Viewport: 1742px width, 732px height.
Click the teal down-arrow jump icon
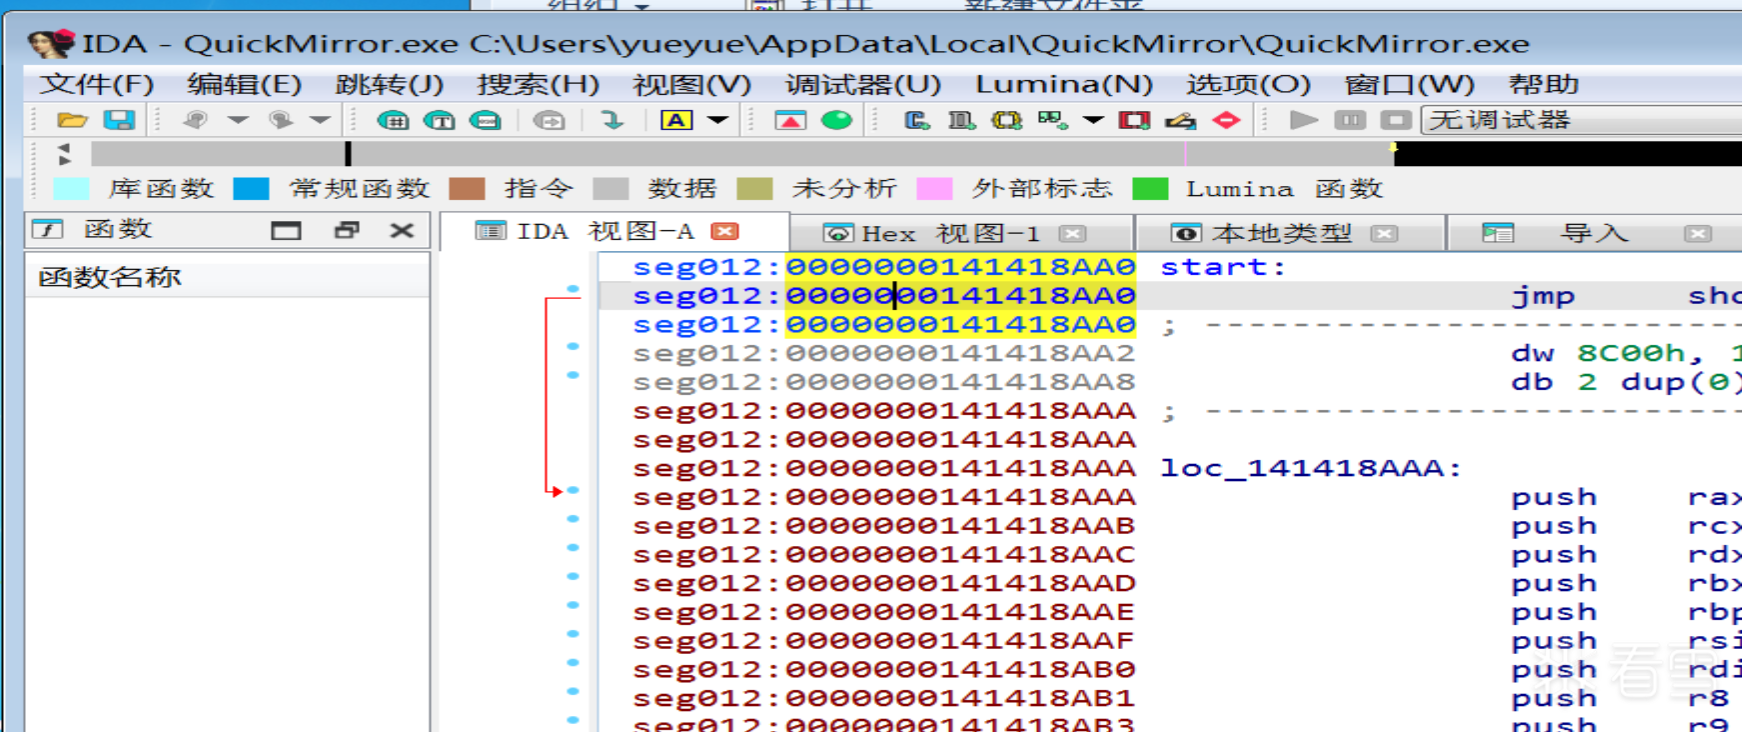(x=612, y=121)
